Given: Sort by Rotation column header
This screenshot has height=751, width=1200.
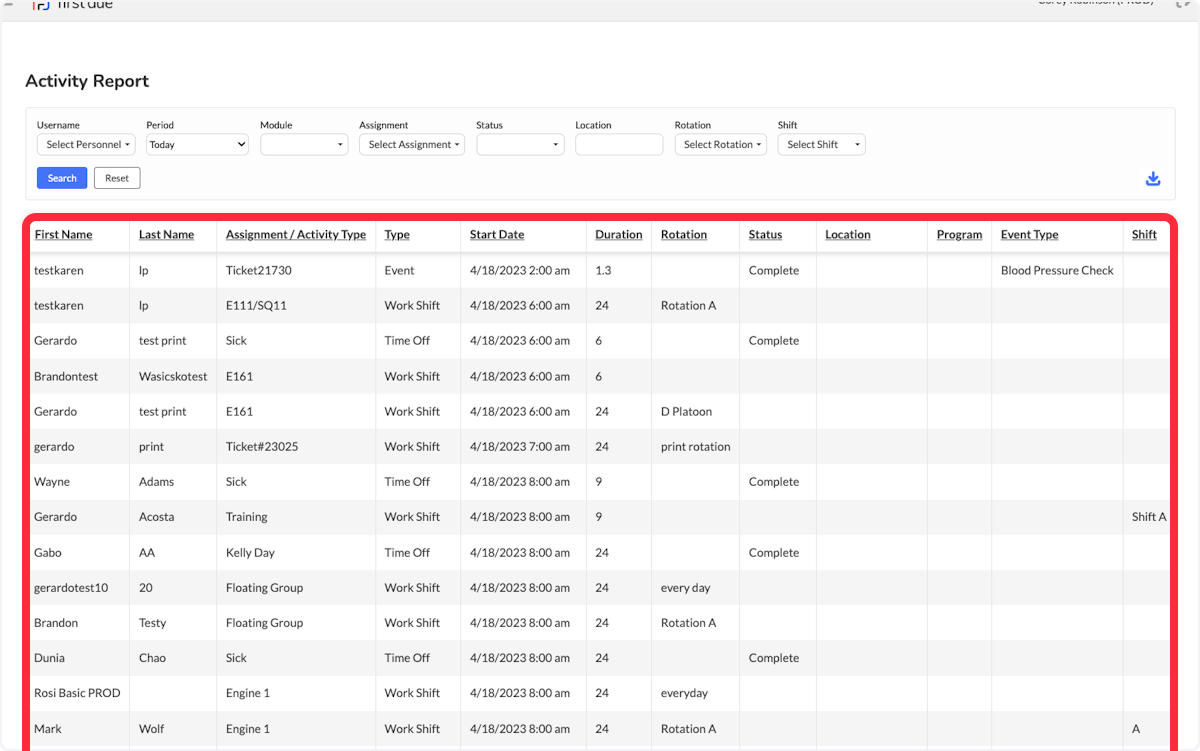Looking at the screenshot, I should point(684,235).
